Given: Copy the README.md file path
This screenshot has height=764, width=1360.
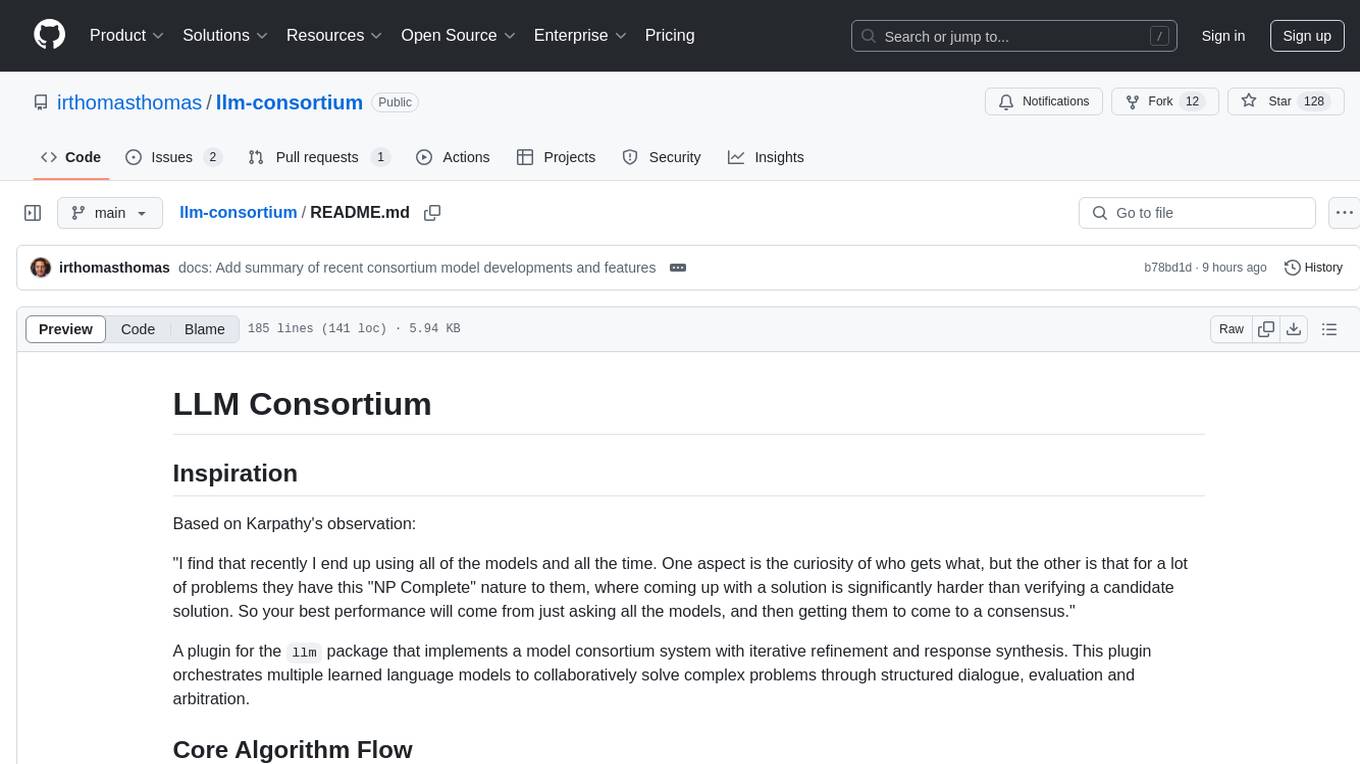Looking at the screenshot, I should tap(432, 213).
